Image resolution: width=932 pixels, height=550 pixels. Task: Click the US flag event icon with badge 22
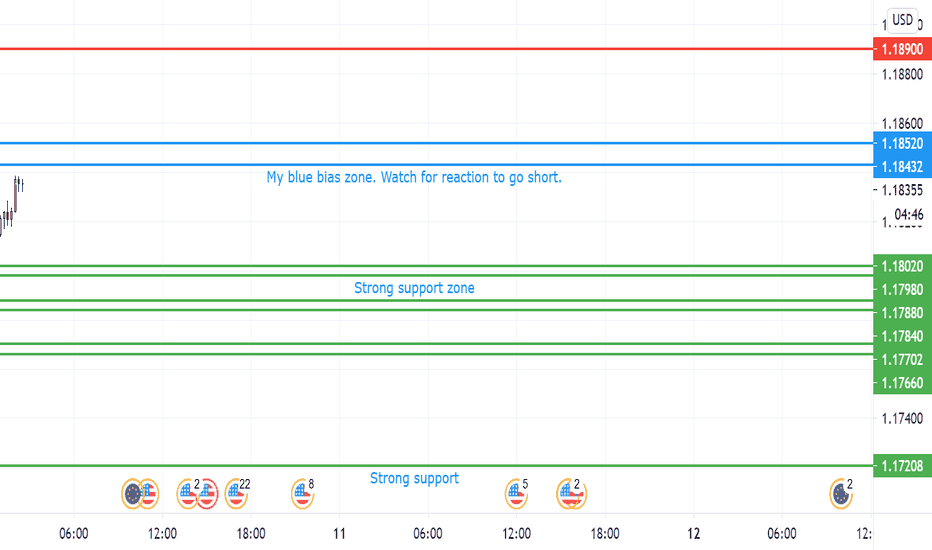[235, 494]
